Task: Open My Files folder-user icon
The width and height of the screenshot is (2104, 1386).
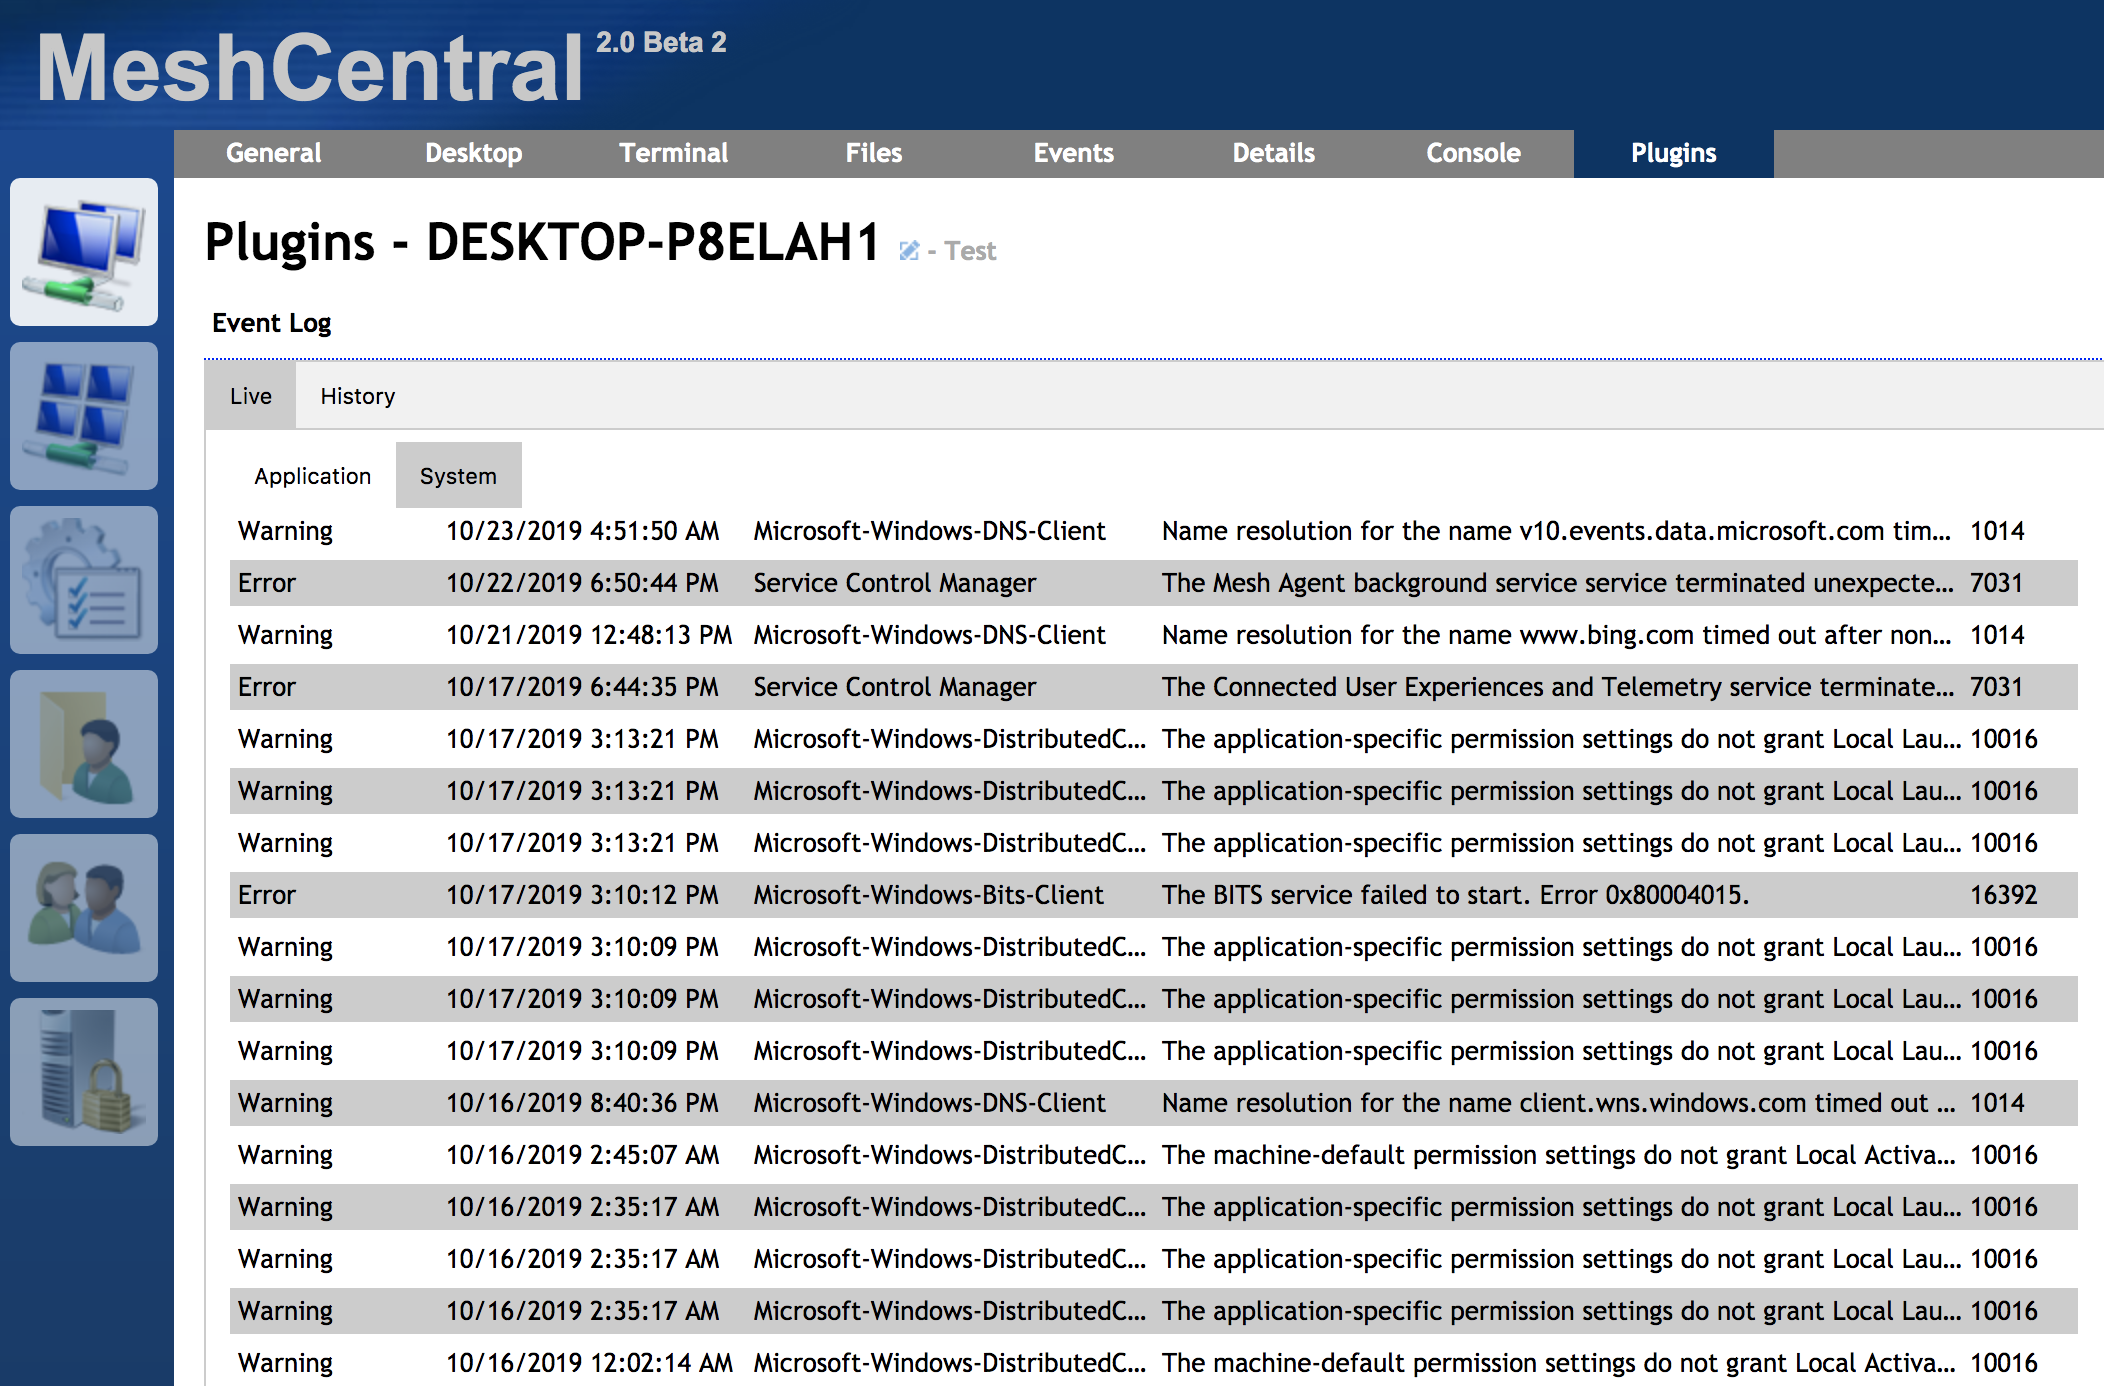Action: pos(84,744)
